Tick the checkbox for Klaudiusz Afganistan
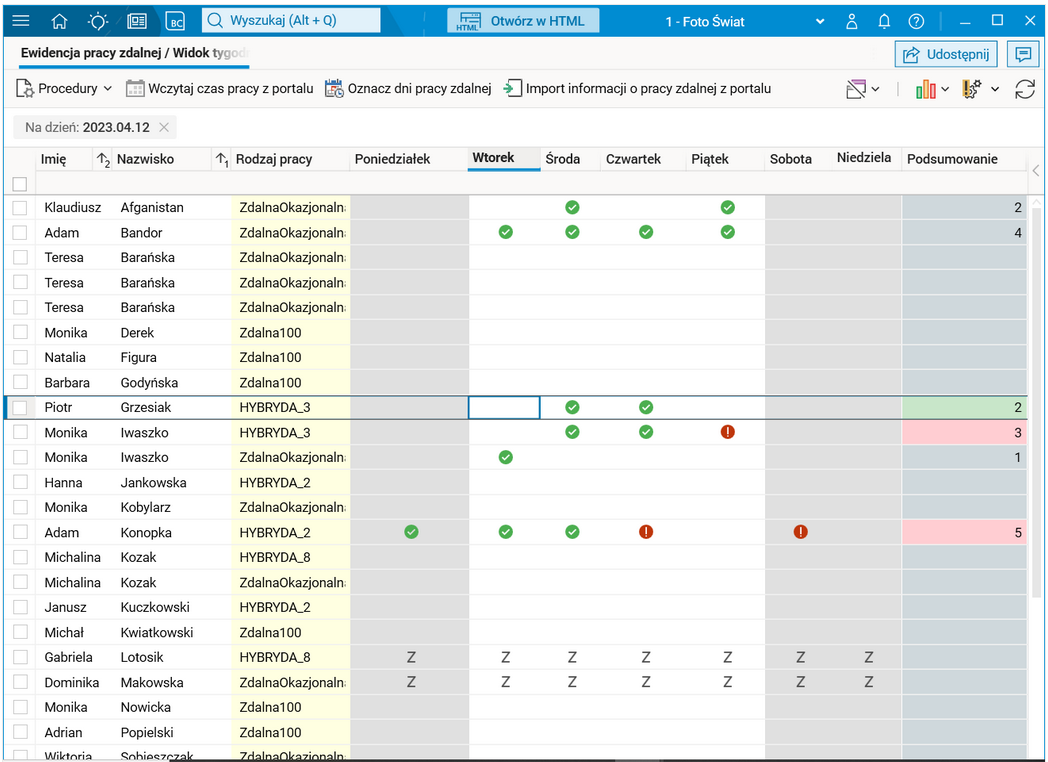This screenshot has width=1048, height=762. point(20,208)
